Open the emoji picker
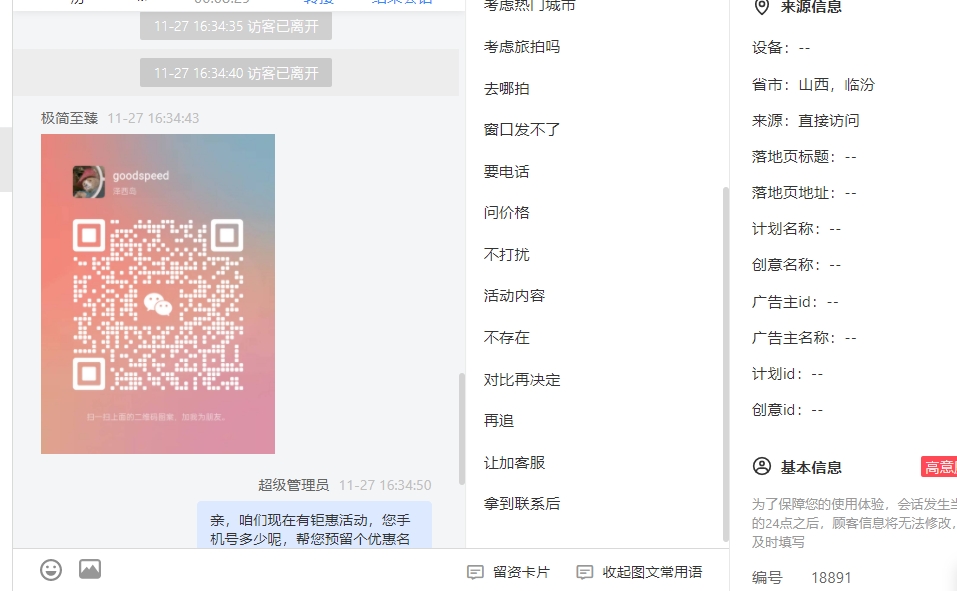This screenshot has height=591, width=957. (51, 570)
